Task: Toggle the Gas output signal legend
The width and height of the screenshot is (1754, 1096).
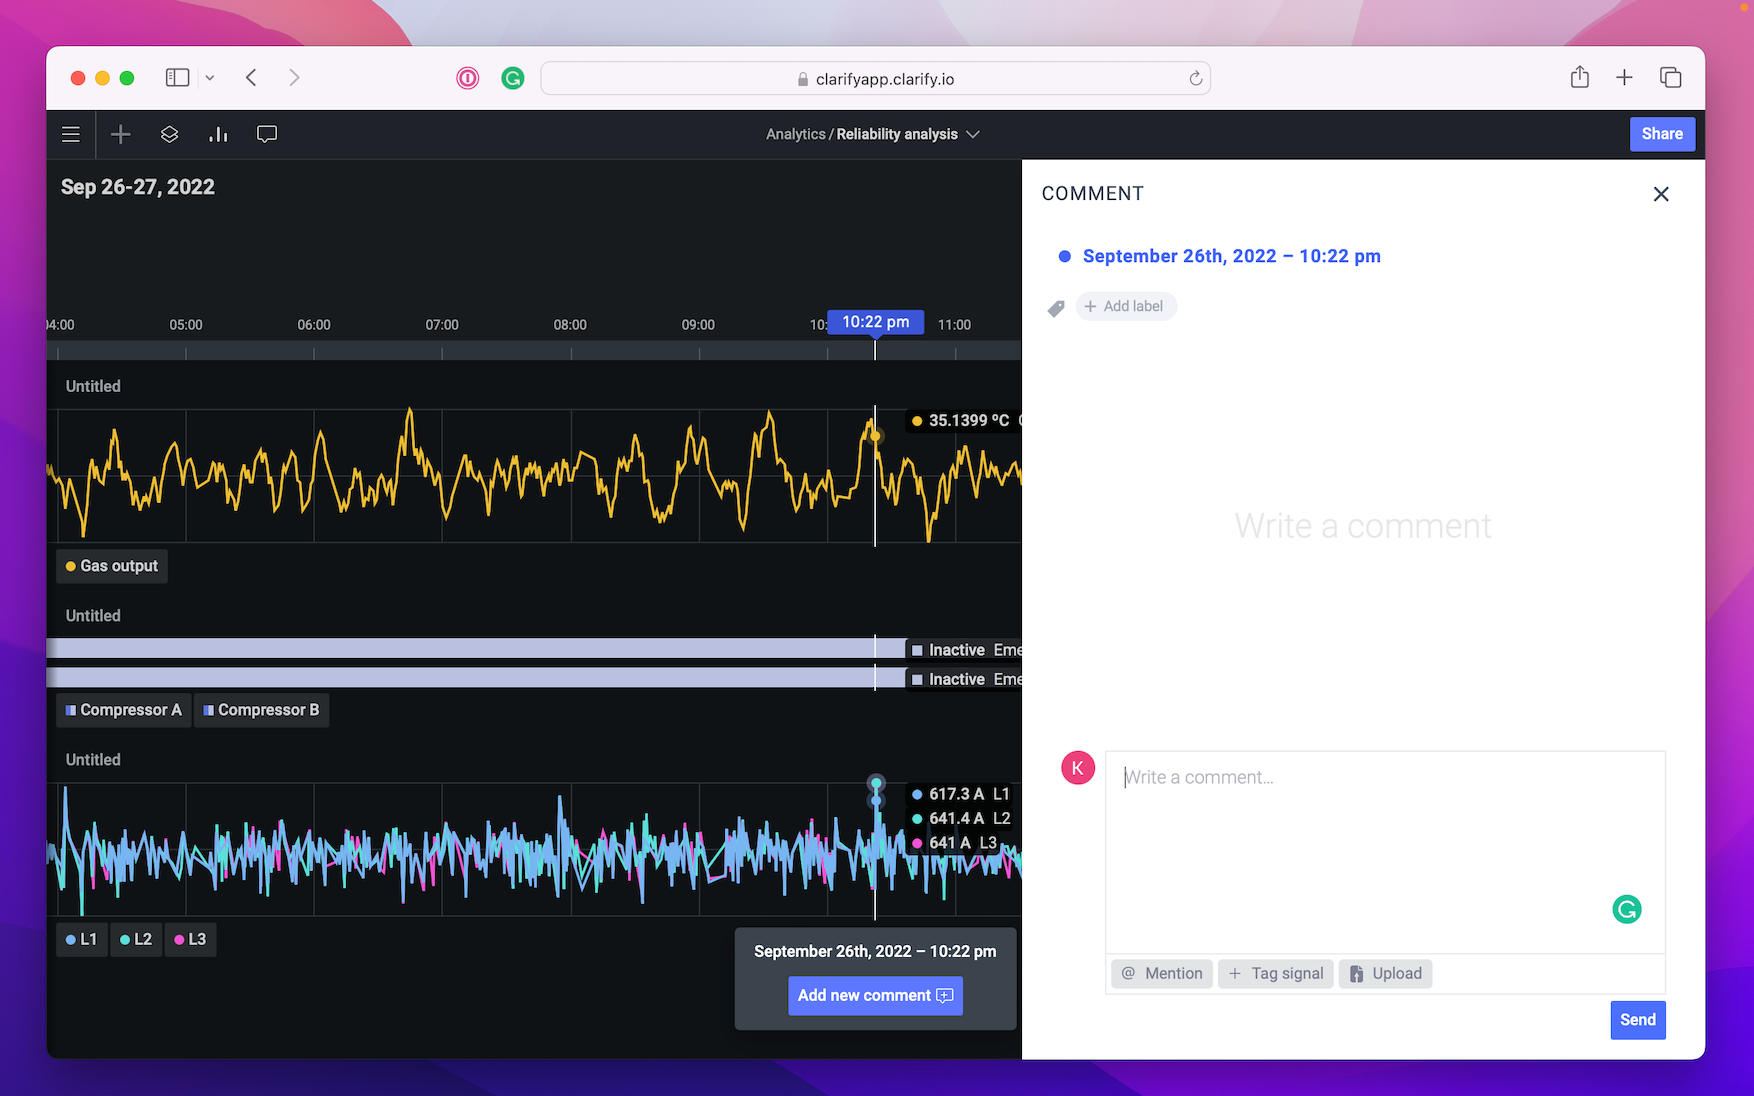Action: click(112, 566)
